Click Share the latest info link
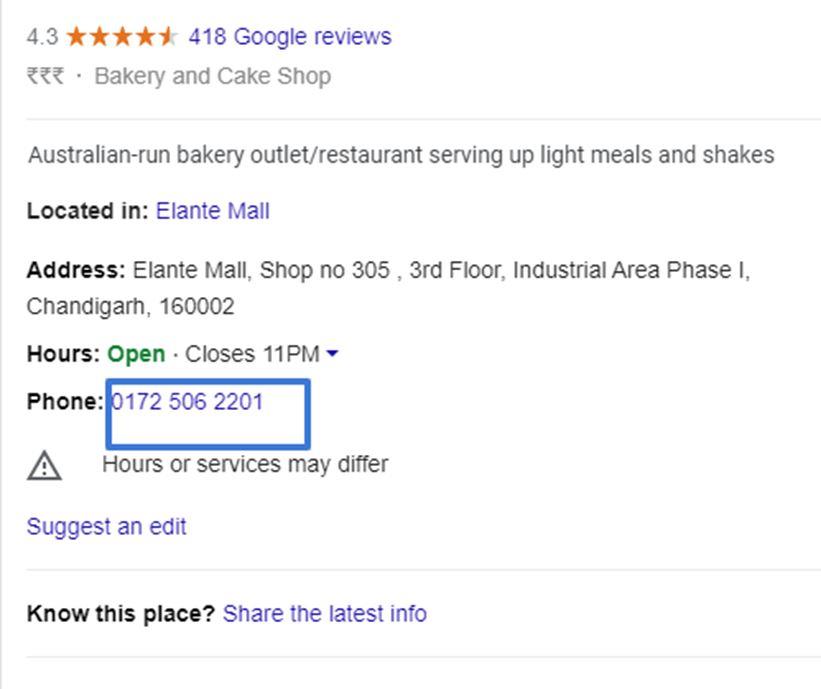Image resolution: width=821 pixels, height=689 pixels. coord(325,613)
